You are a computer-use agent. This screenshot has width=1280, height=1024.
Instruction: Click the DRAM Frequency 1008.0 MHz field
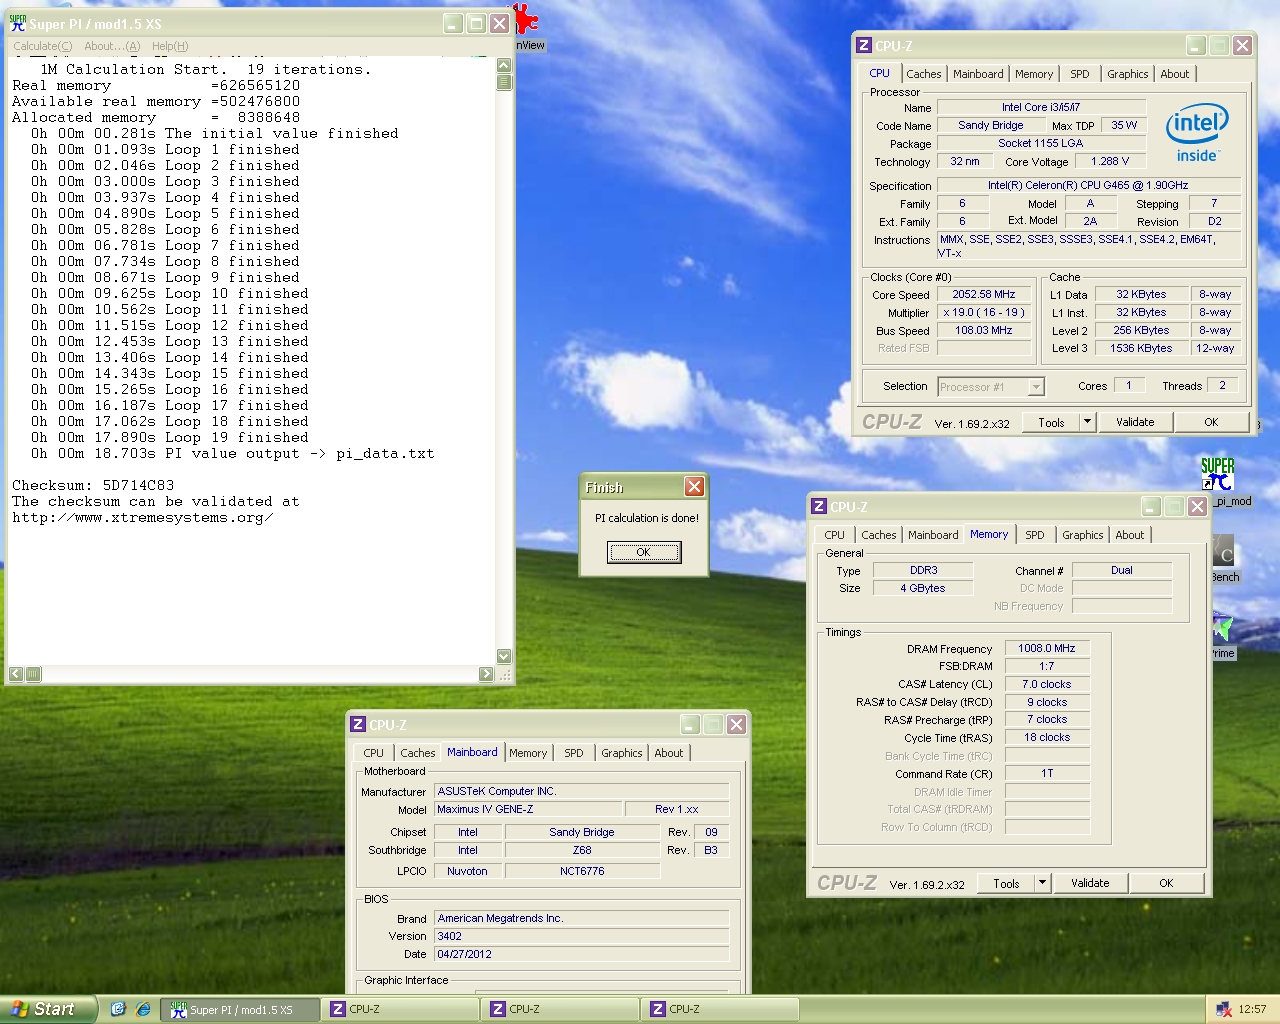pos(1046,648)
